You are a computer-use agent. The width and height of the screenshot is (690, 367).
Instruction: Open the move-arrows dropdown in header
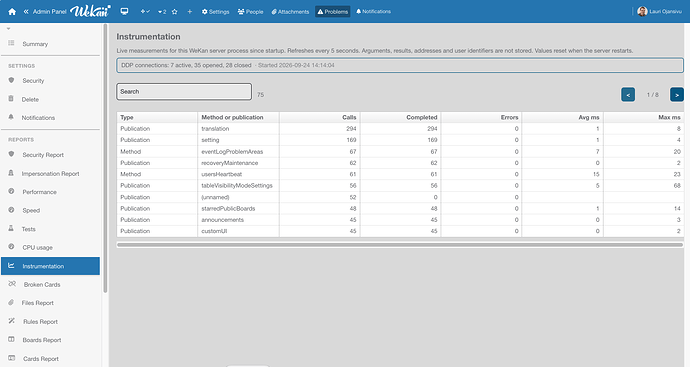[145, 11]
